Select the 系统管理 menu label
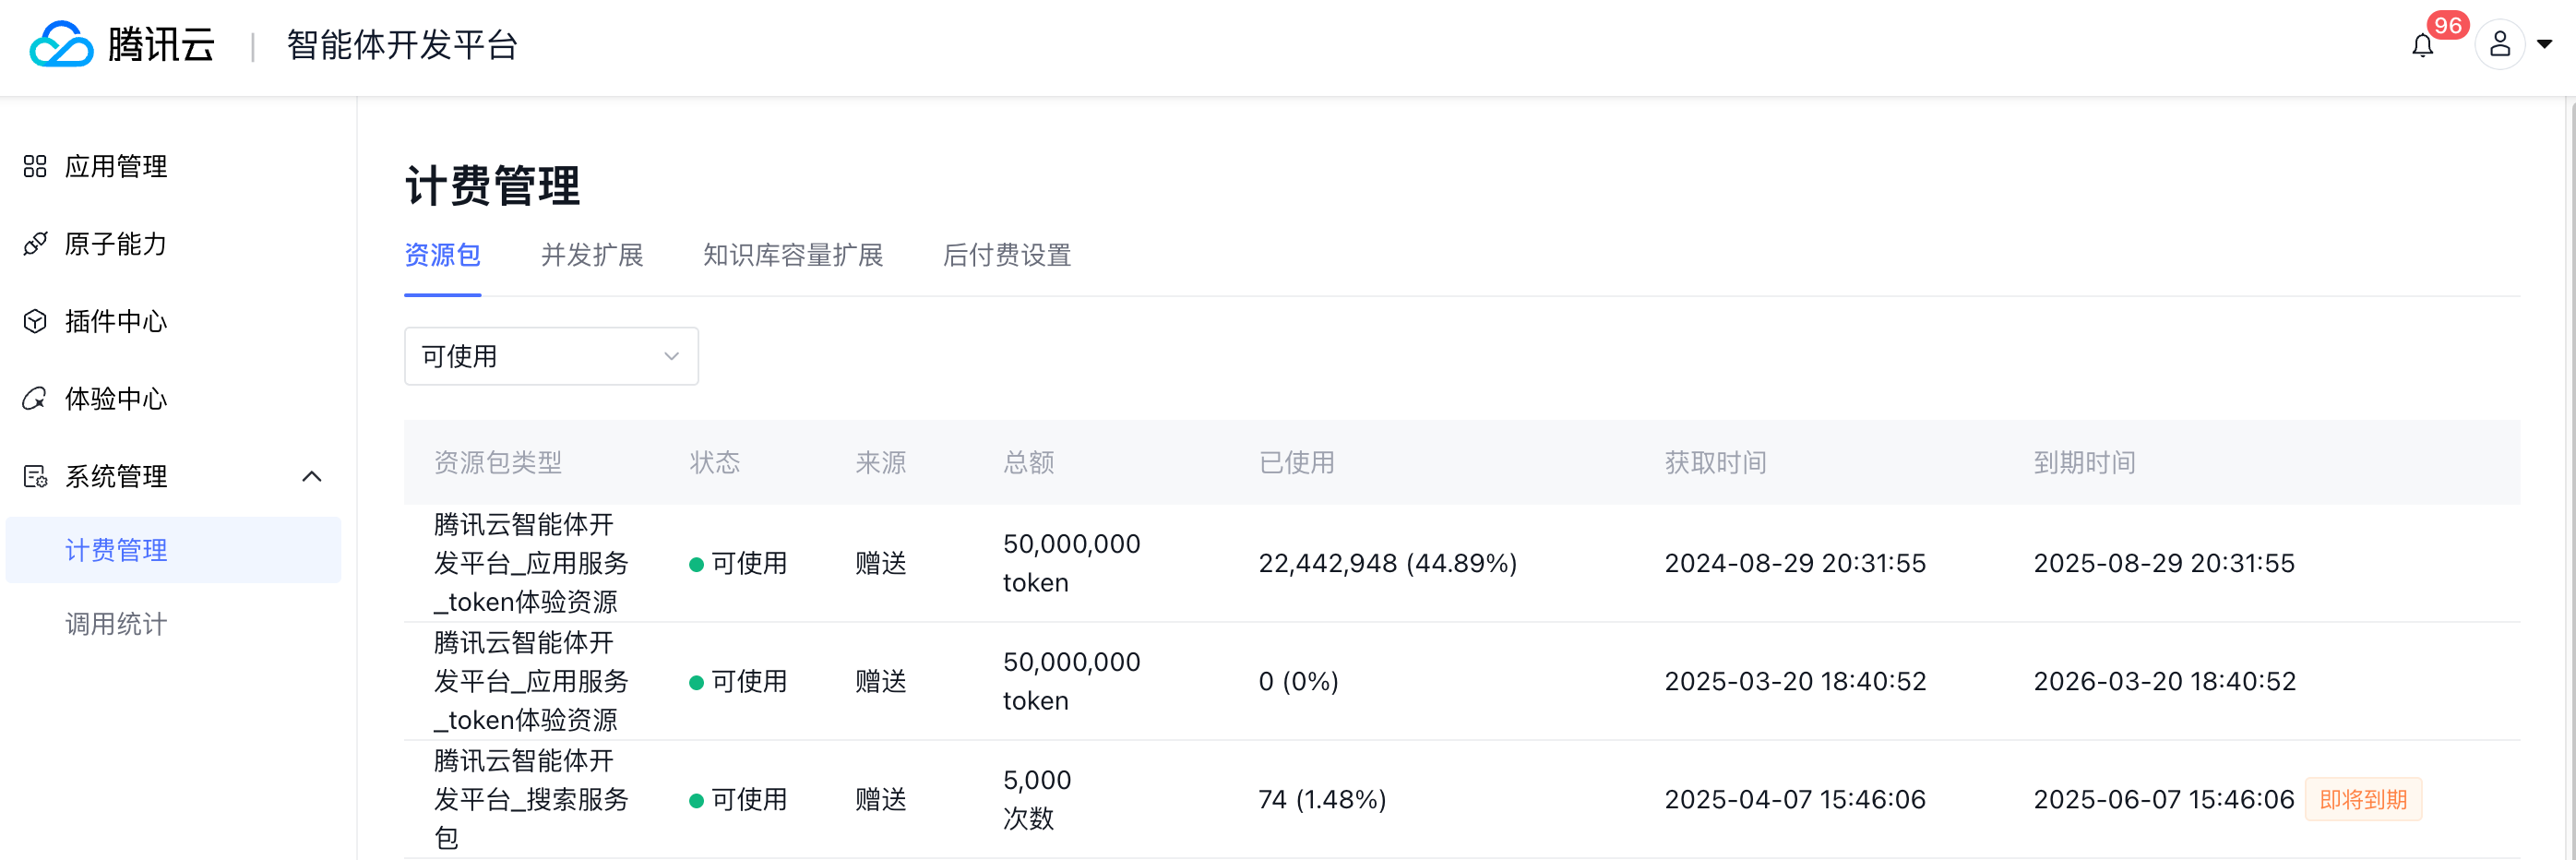This screenshot has width=2576, height=860. point(116,476)
